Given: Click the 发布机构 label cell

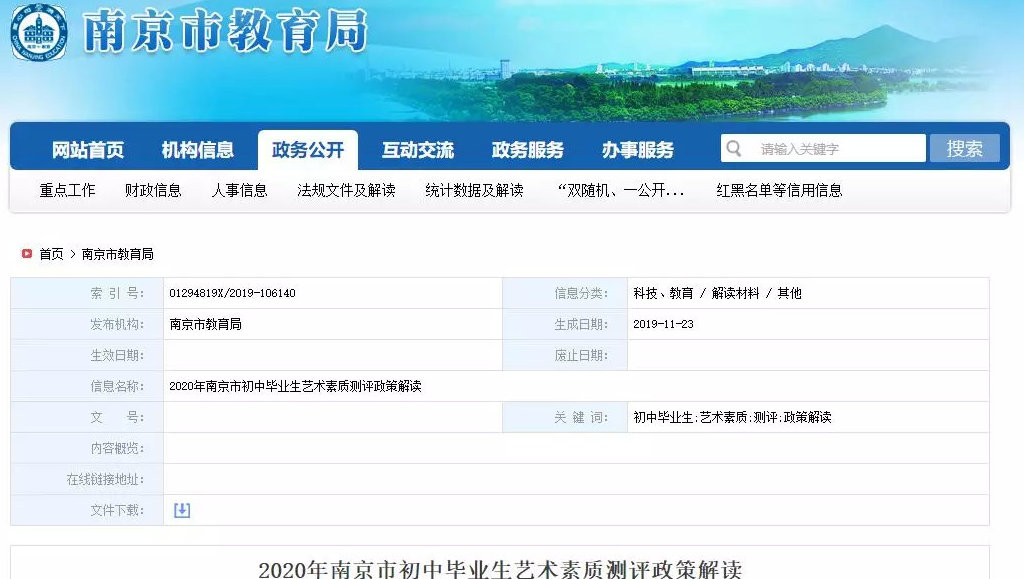Looking at the screenshot, I should click(x=87, y=324).
